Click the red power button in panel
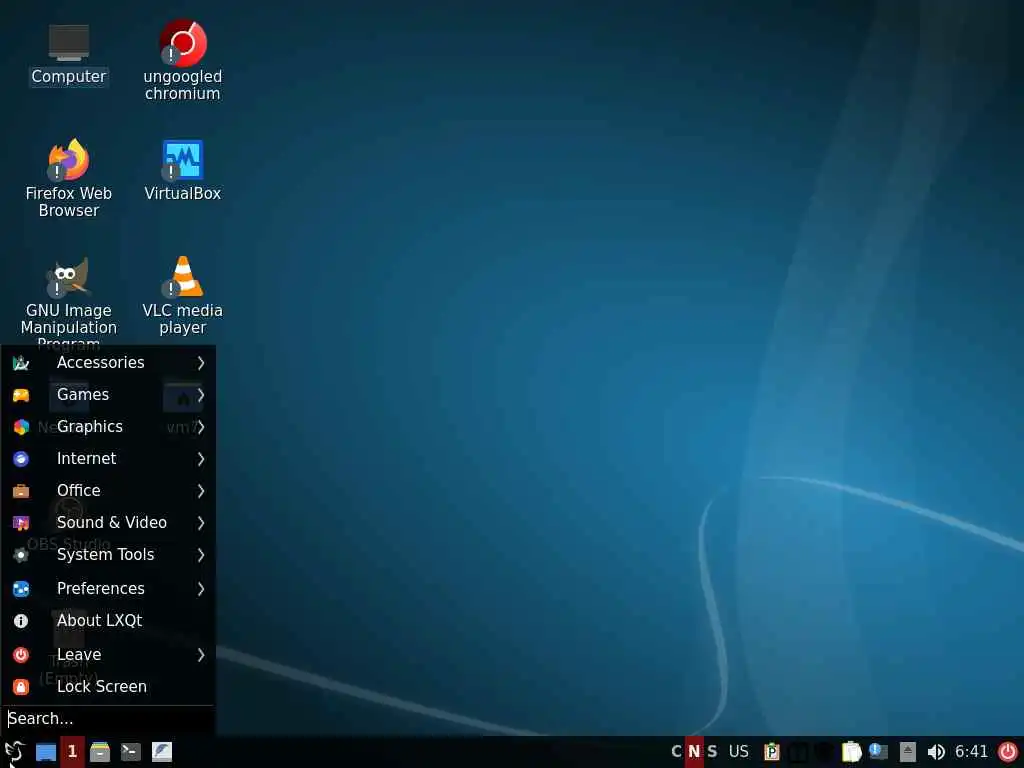Screen dimensions: 1024x768 (x=1008, y=752)
